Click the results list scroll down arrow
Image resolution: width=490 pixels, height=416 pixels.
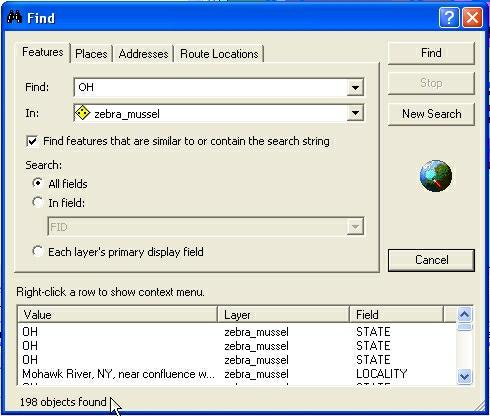tap(464, 376)
